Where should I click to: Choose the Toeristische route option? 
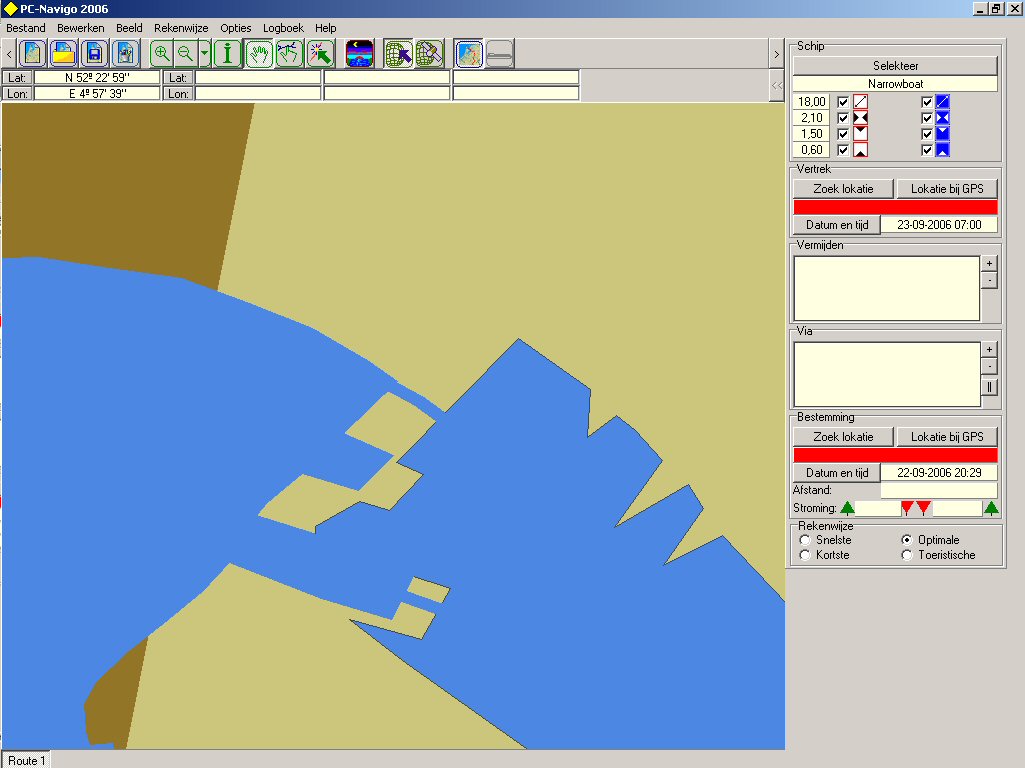pyautogui.click(x=907, y=555)
